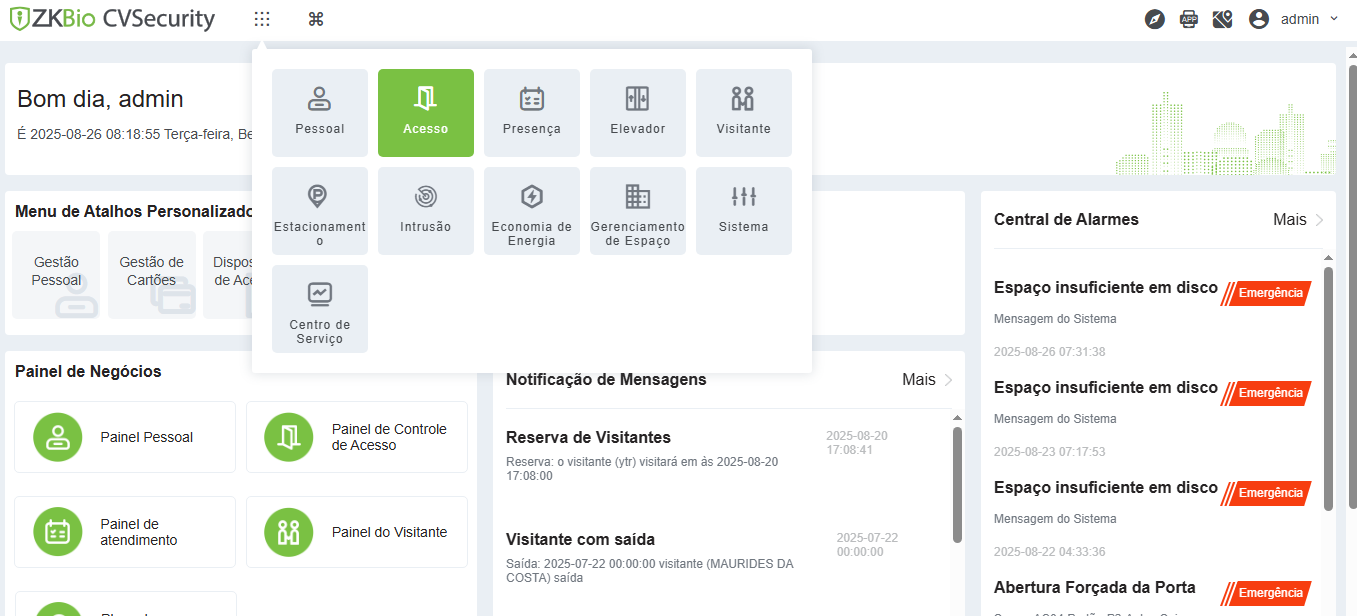Click the compass navigation icon in header
This screenshot has height=616, width=1357.
(1155, 19)
